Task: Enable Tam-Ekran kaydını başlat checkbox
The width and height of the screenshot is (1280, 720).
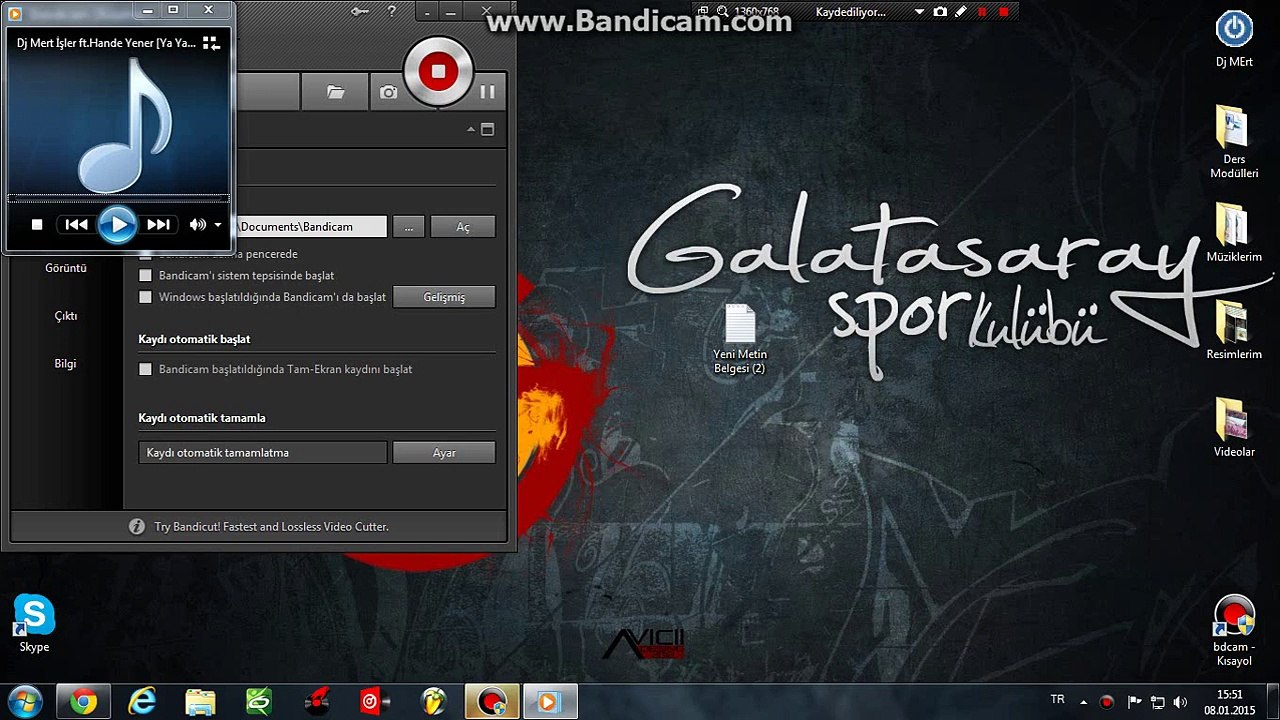Action: click(x=145, y=369)
